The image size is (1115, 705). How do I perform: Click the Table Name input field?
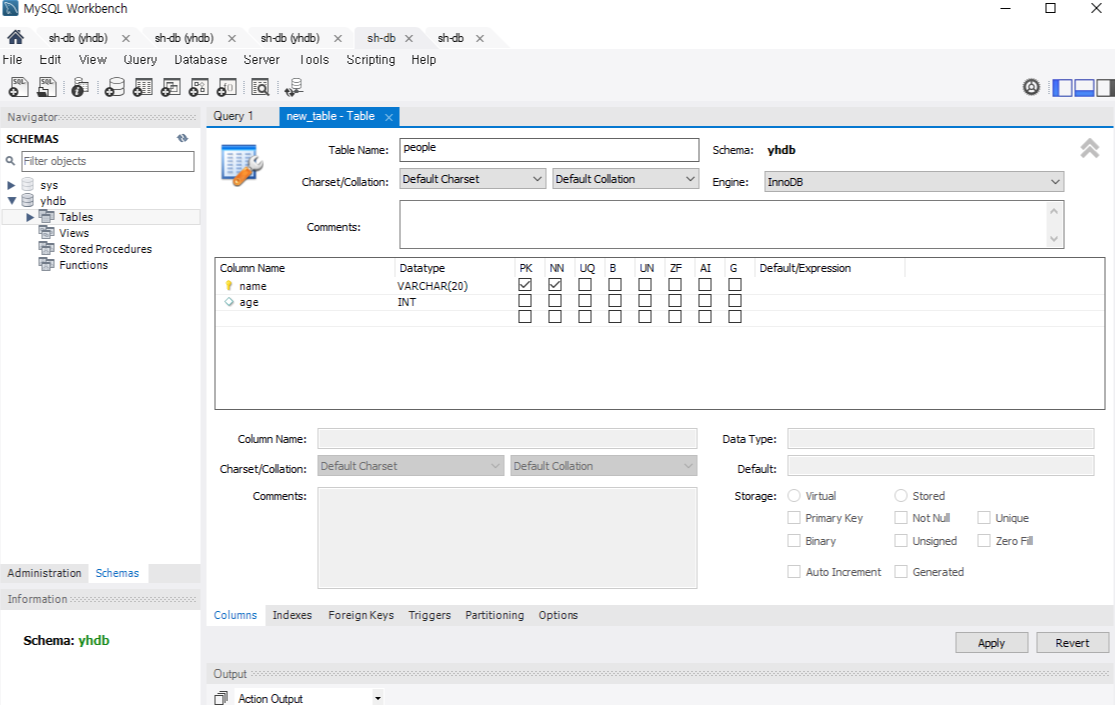coord(549,149)
